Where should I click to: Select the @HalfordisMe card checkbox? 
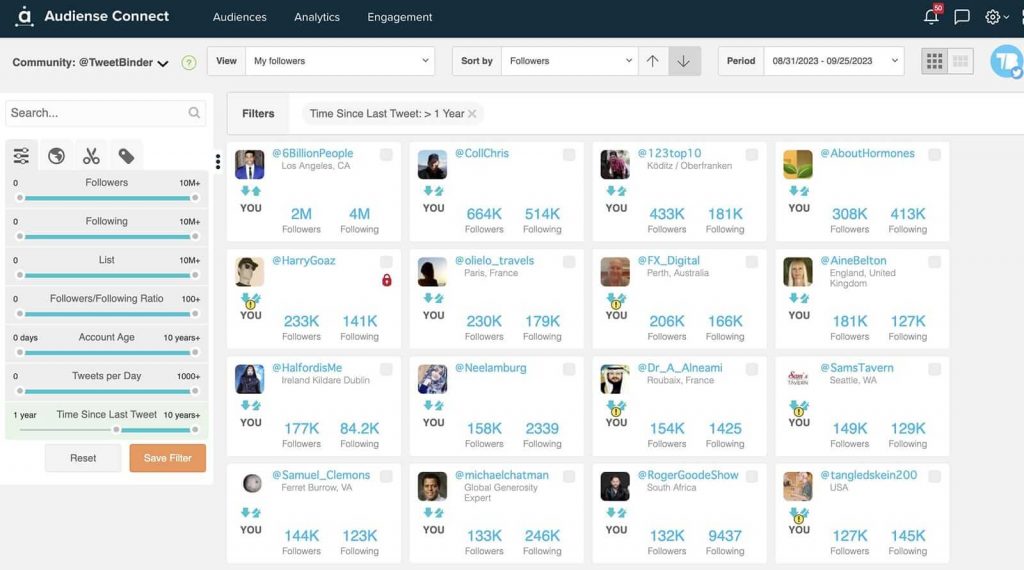(x=387, y=369)
